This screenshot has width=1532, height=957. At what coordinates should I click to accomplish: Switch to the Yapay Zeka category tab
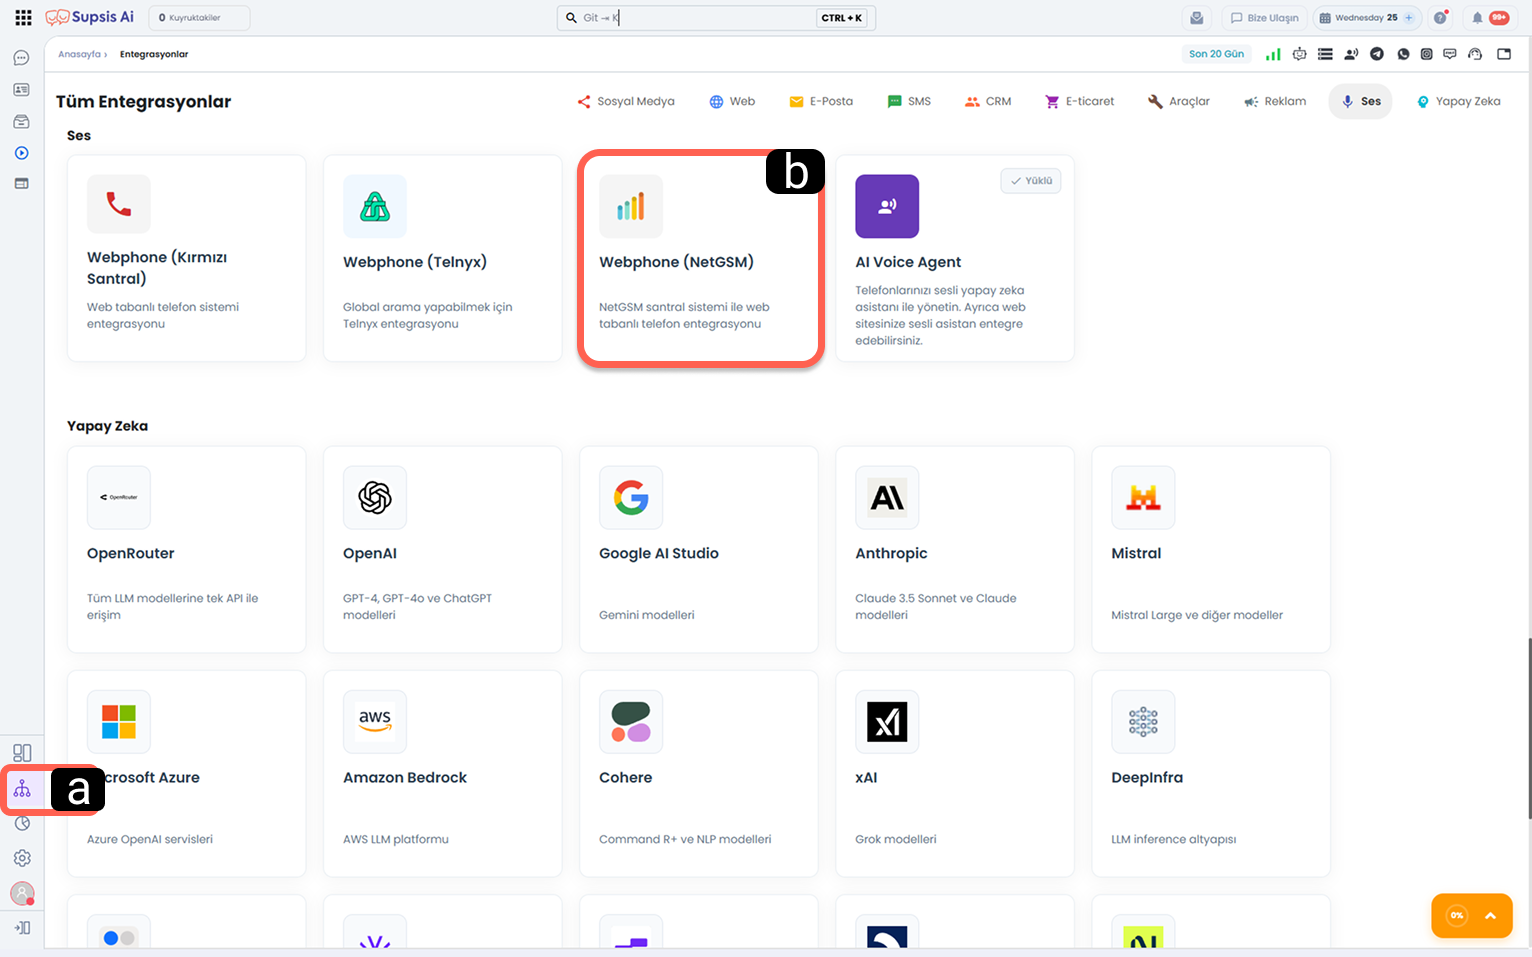pos(1458,101)
